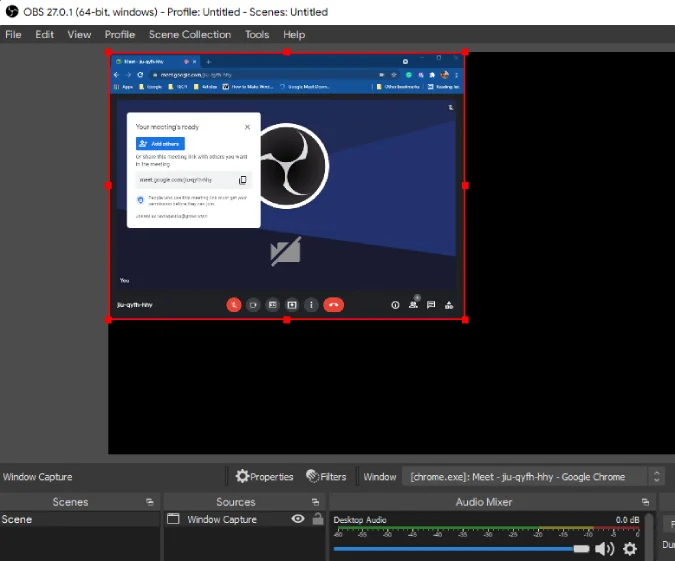Open a new tab in captured Chrome
Viewport: 675px width, 561px height.
point(208,62)
